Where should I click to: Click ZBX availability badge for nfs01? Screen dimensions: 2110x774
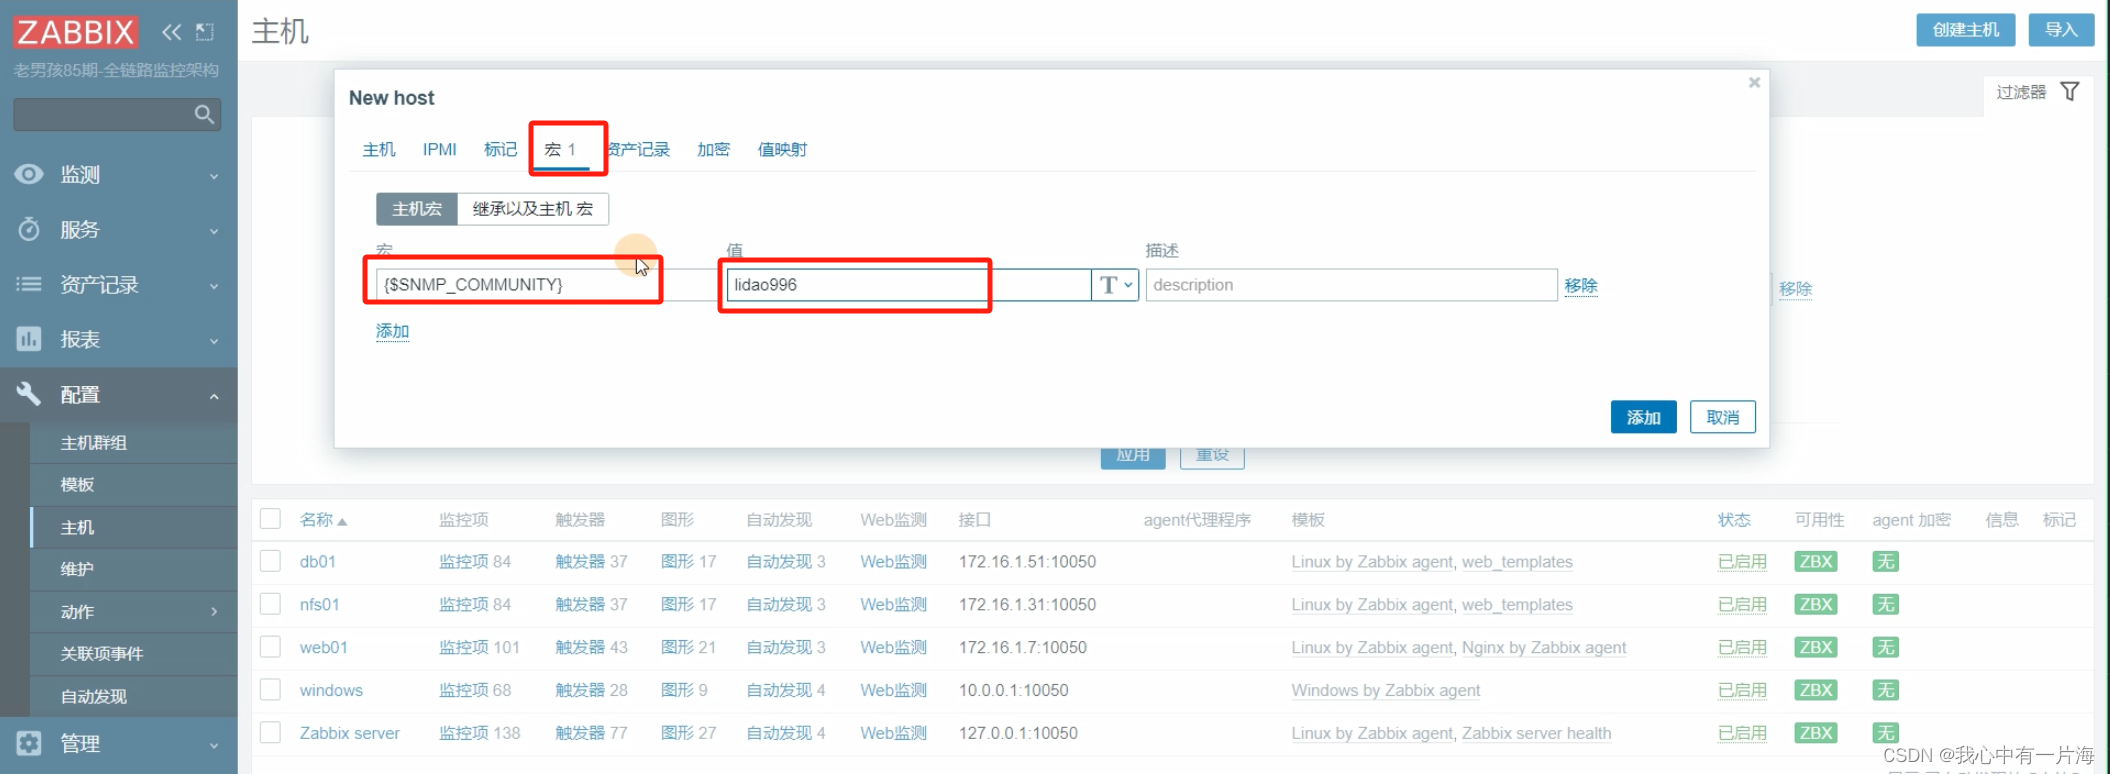coord(1816,604)
